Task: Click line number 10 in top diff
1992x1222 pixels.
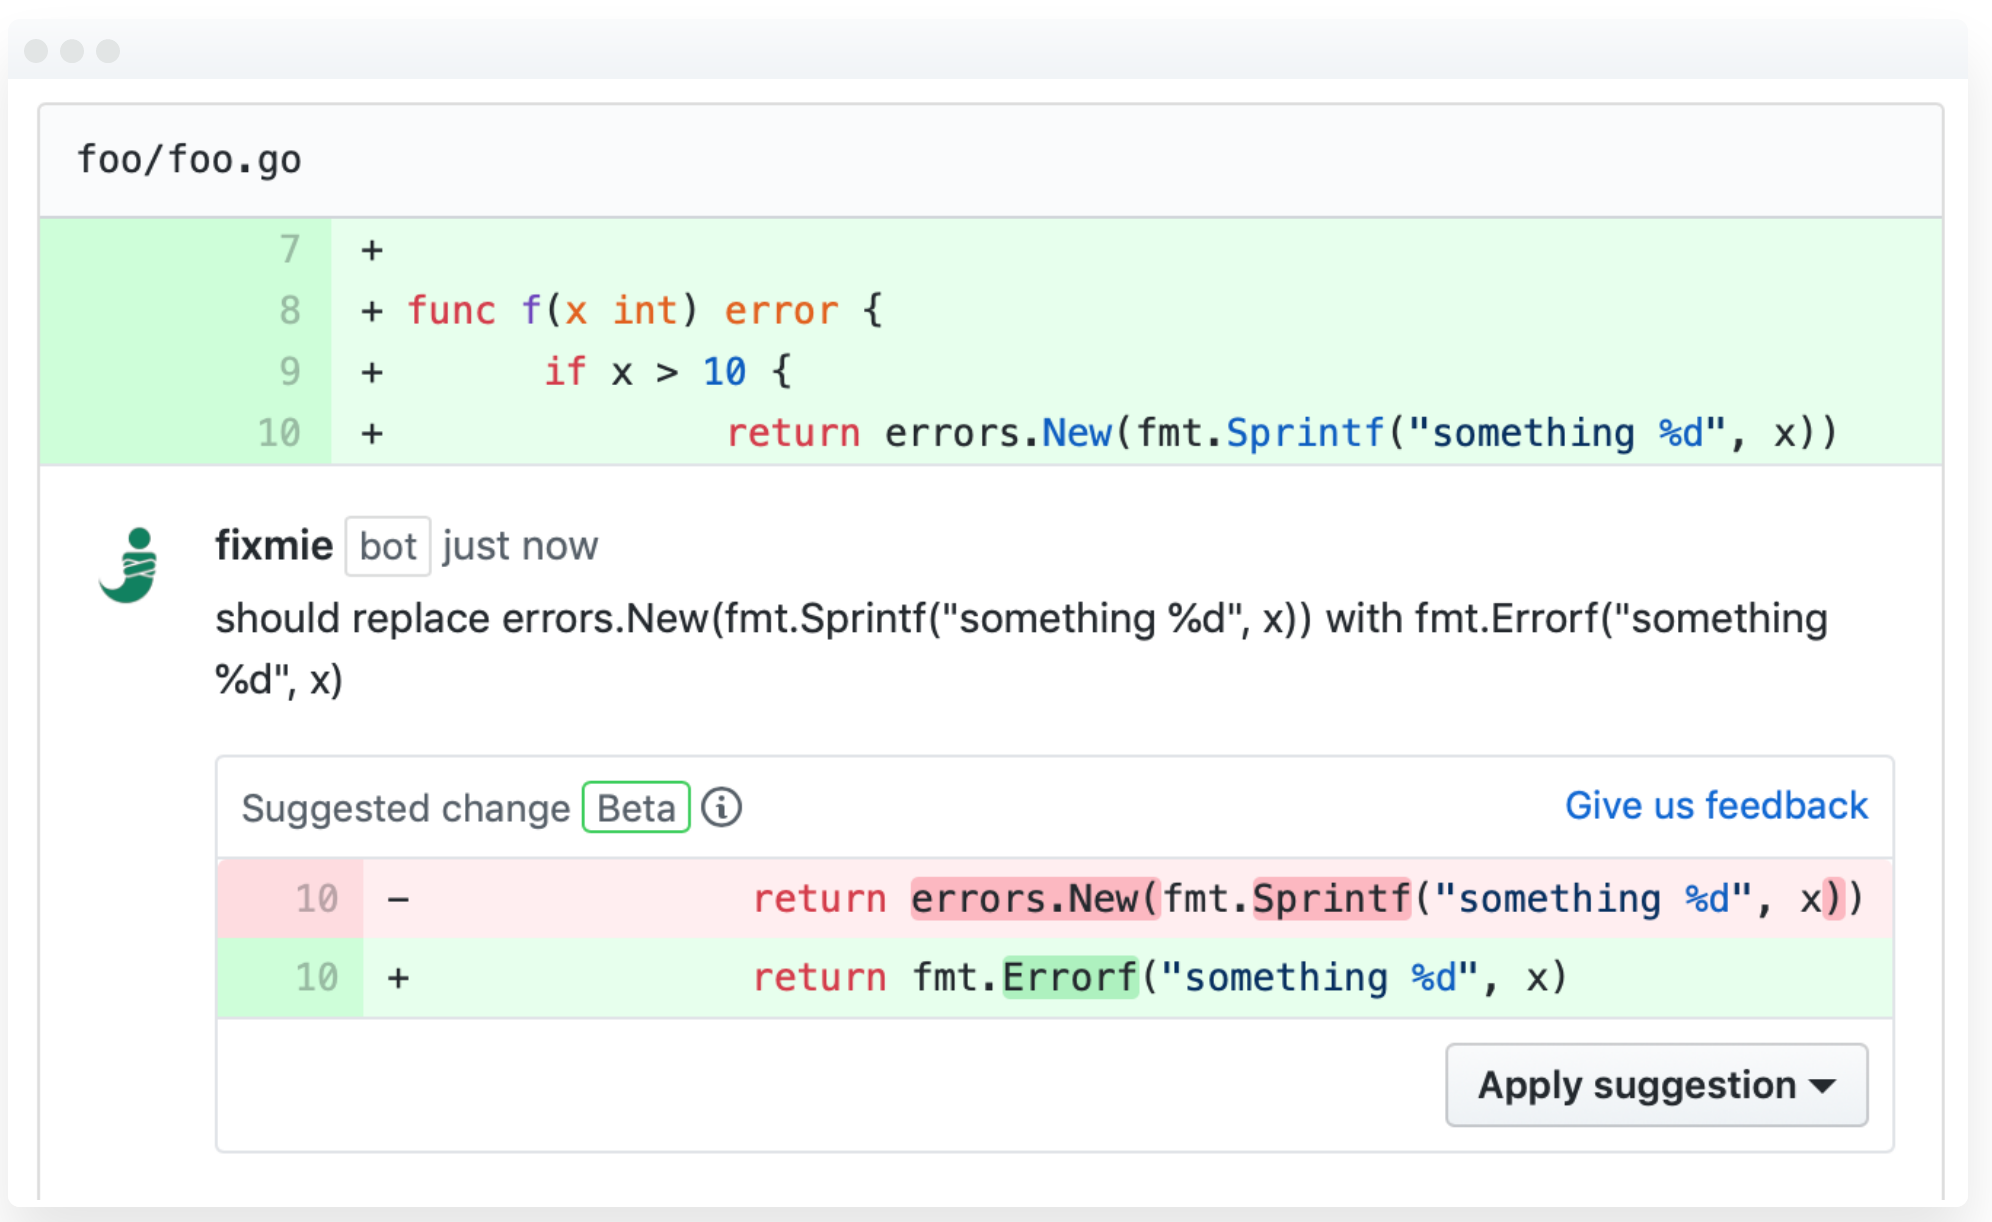Action: pos(279,433)
